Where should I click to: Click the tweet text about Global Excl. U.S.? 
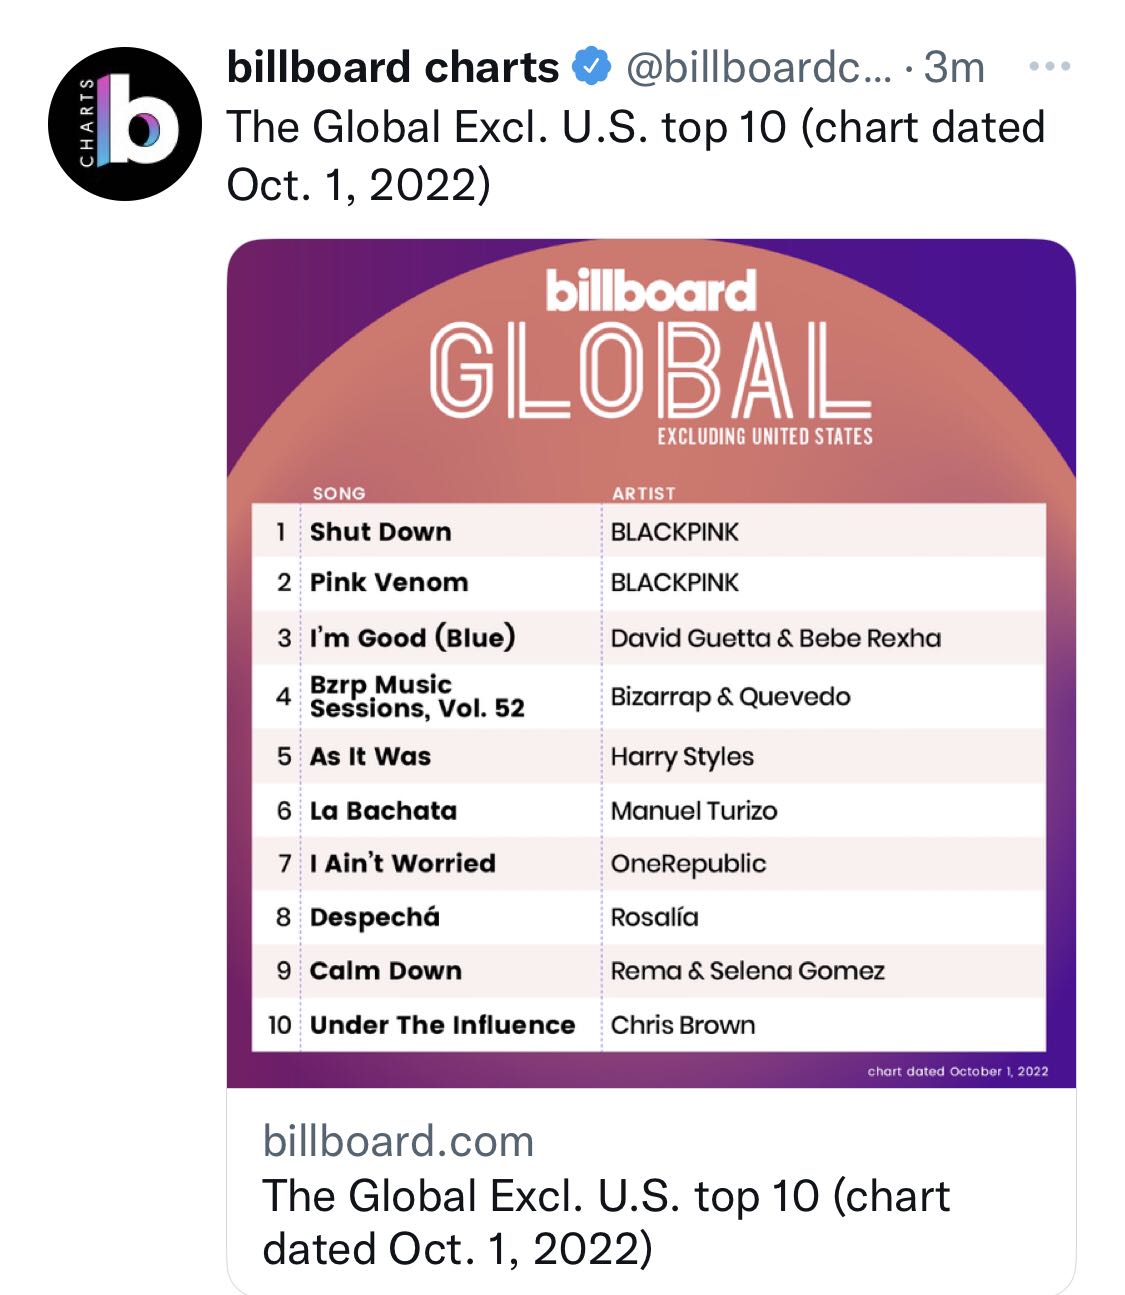coord(636,155)
